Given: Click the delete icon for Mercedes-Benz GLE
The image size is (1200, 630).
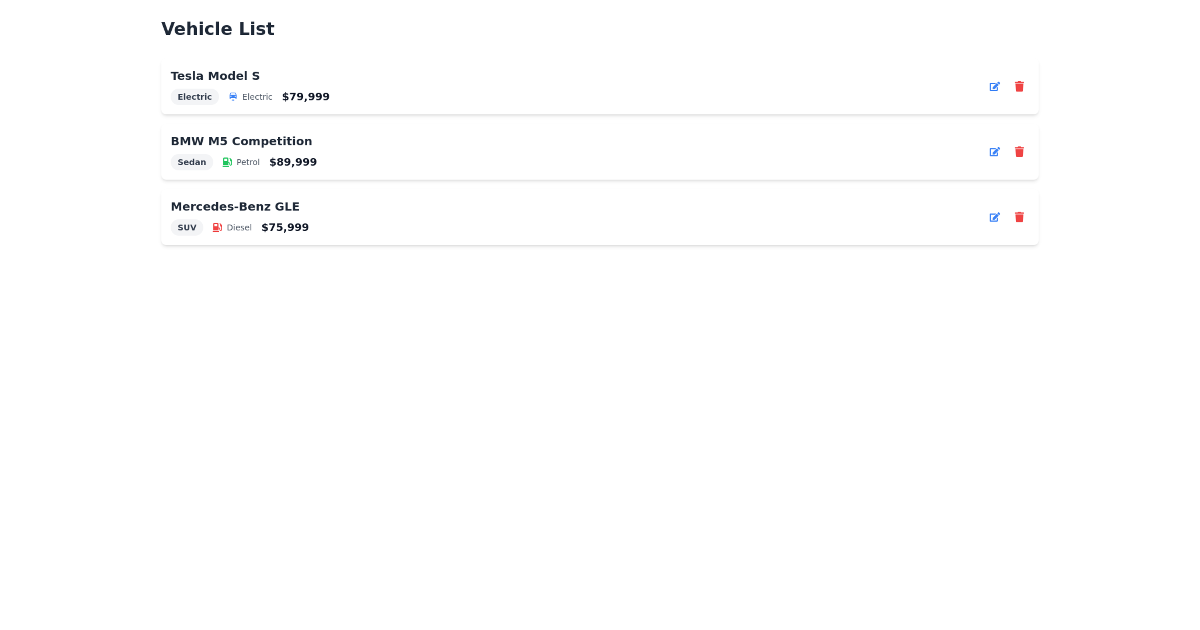Looking at the screenshot, I should click(1018, 216).
